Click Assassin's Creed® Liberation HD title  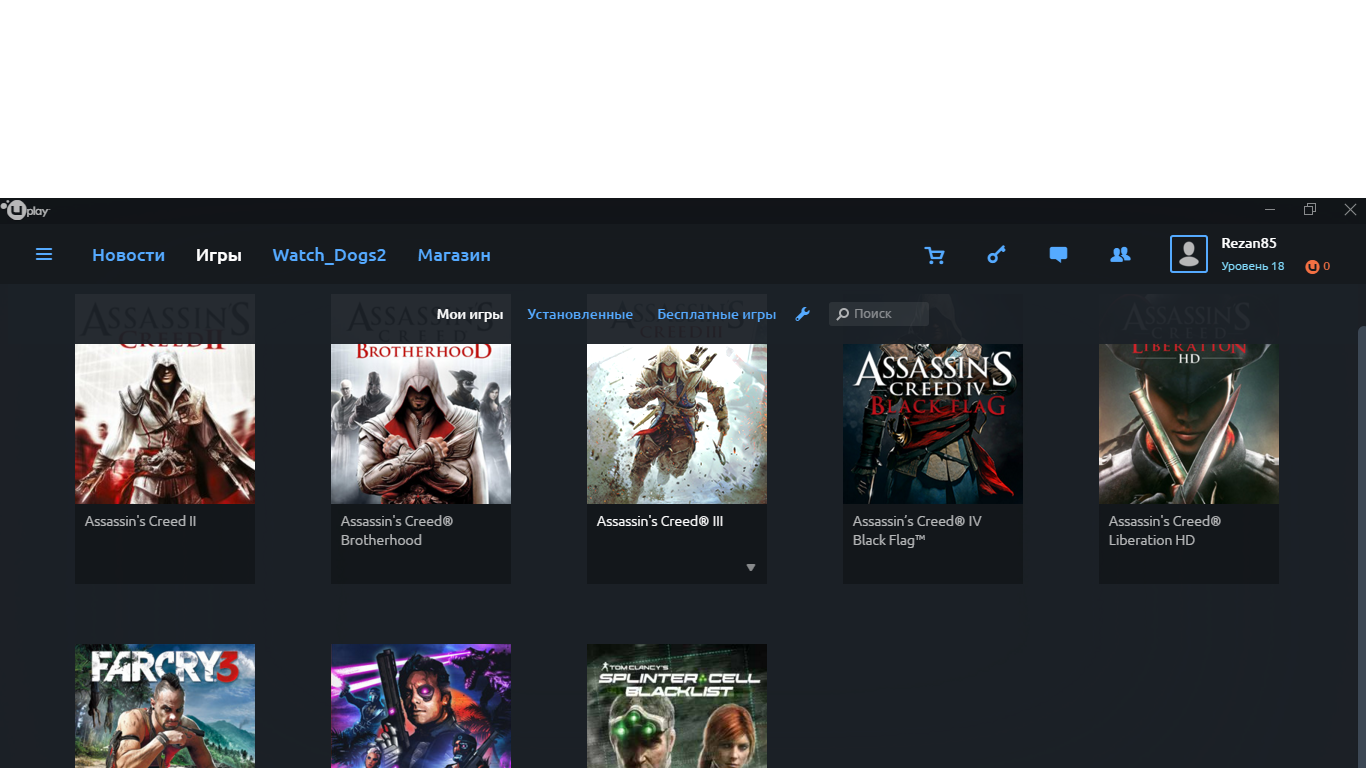point(1165,530)
